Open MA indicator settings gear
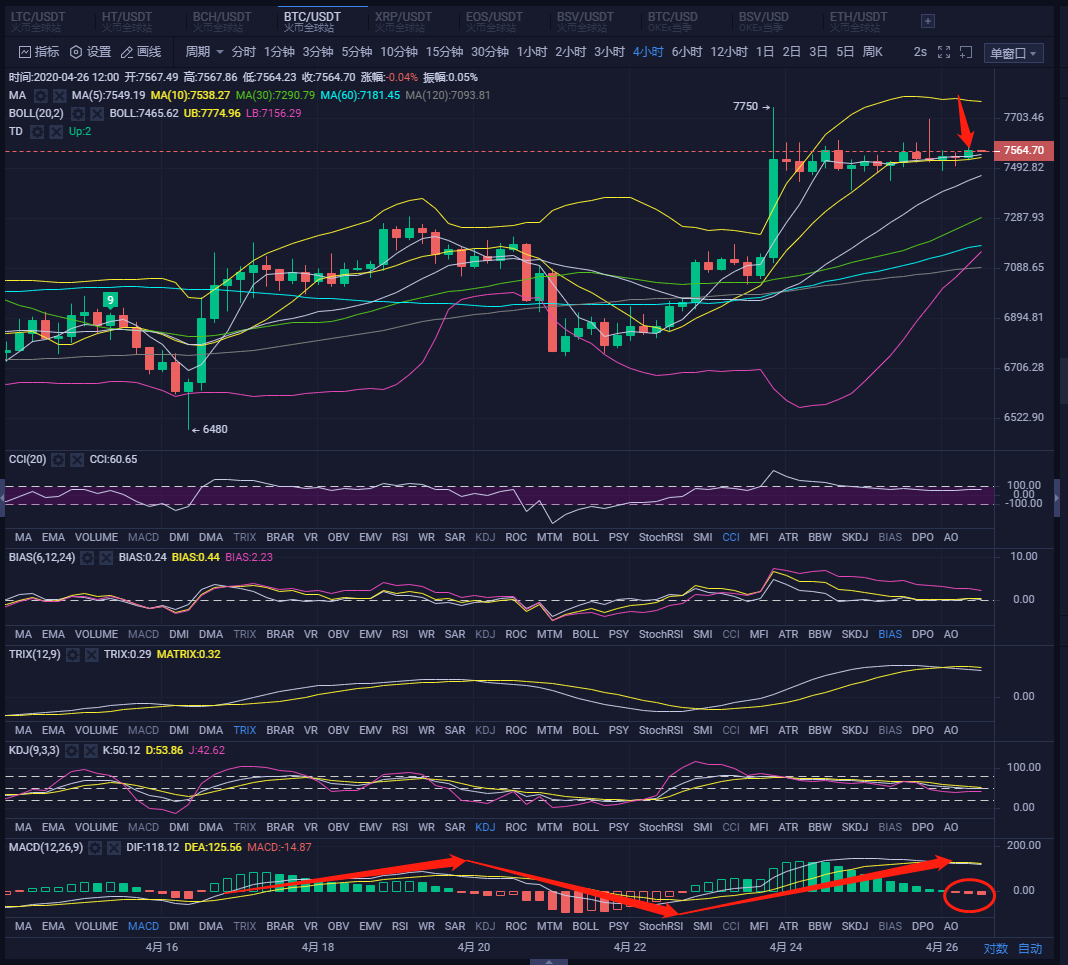 click(x=38, y=97)
